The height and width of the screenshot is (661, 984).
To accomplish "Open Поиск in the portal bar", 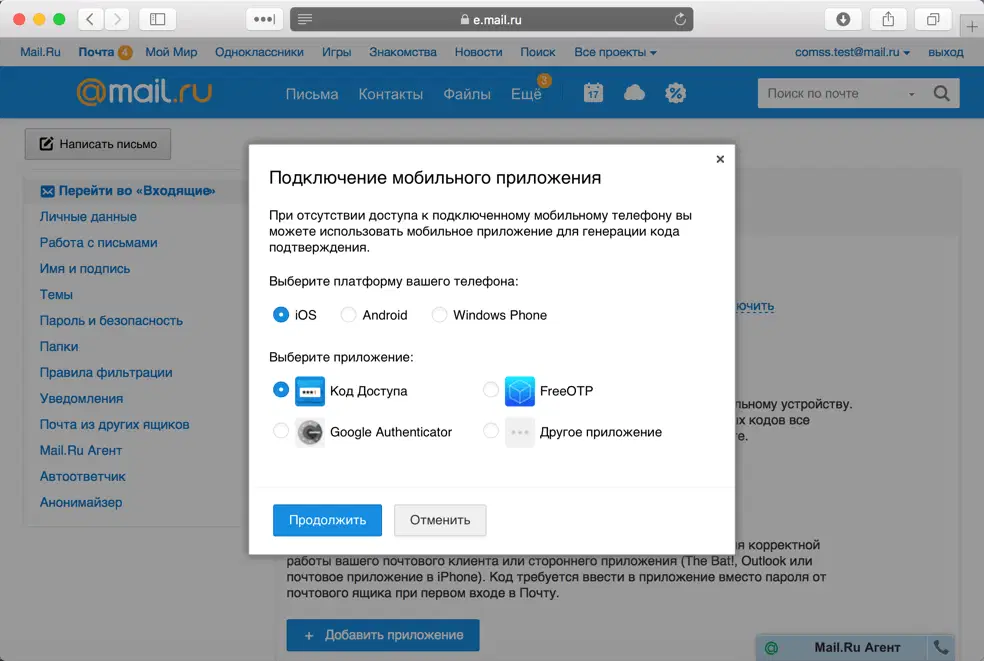I will 538,52.
